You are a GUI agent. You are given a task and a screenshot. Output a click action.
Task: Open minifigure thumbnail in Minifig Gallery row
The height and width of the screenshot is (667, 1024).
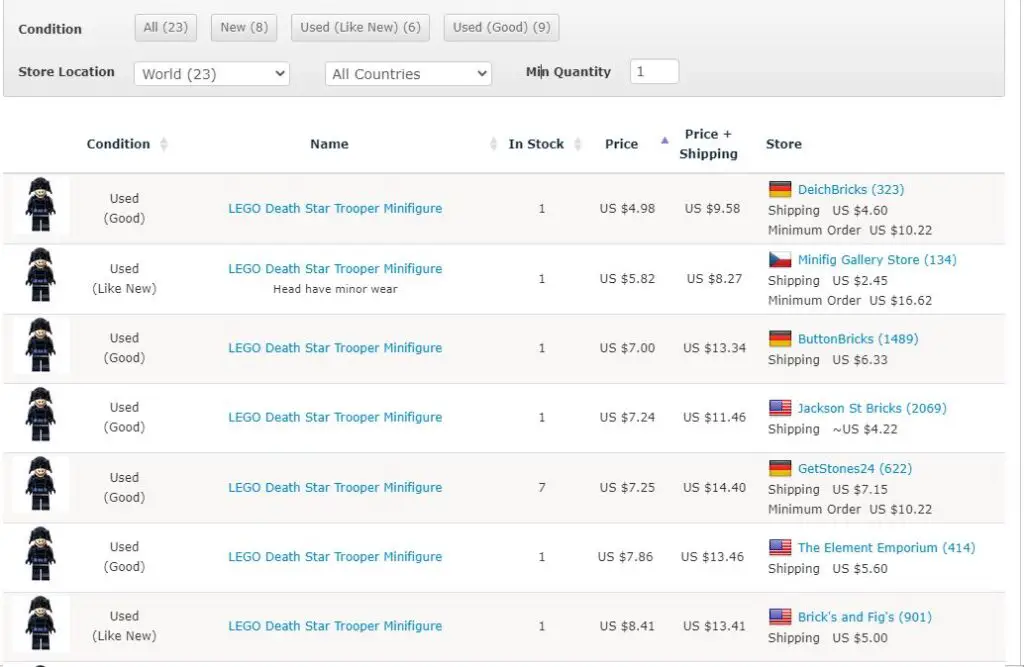(x=40, y=274)
